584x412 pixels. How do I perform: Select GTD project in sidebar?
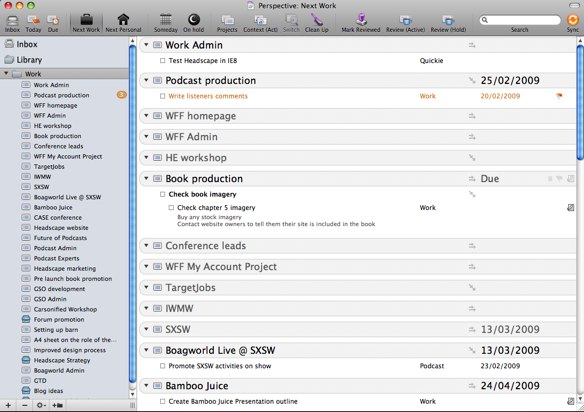point(40,380)
